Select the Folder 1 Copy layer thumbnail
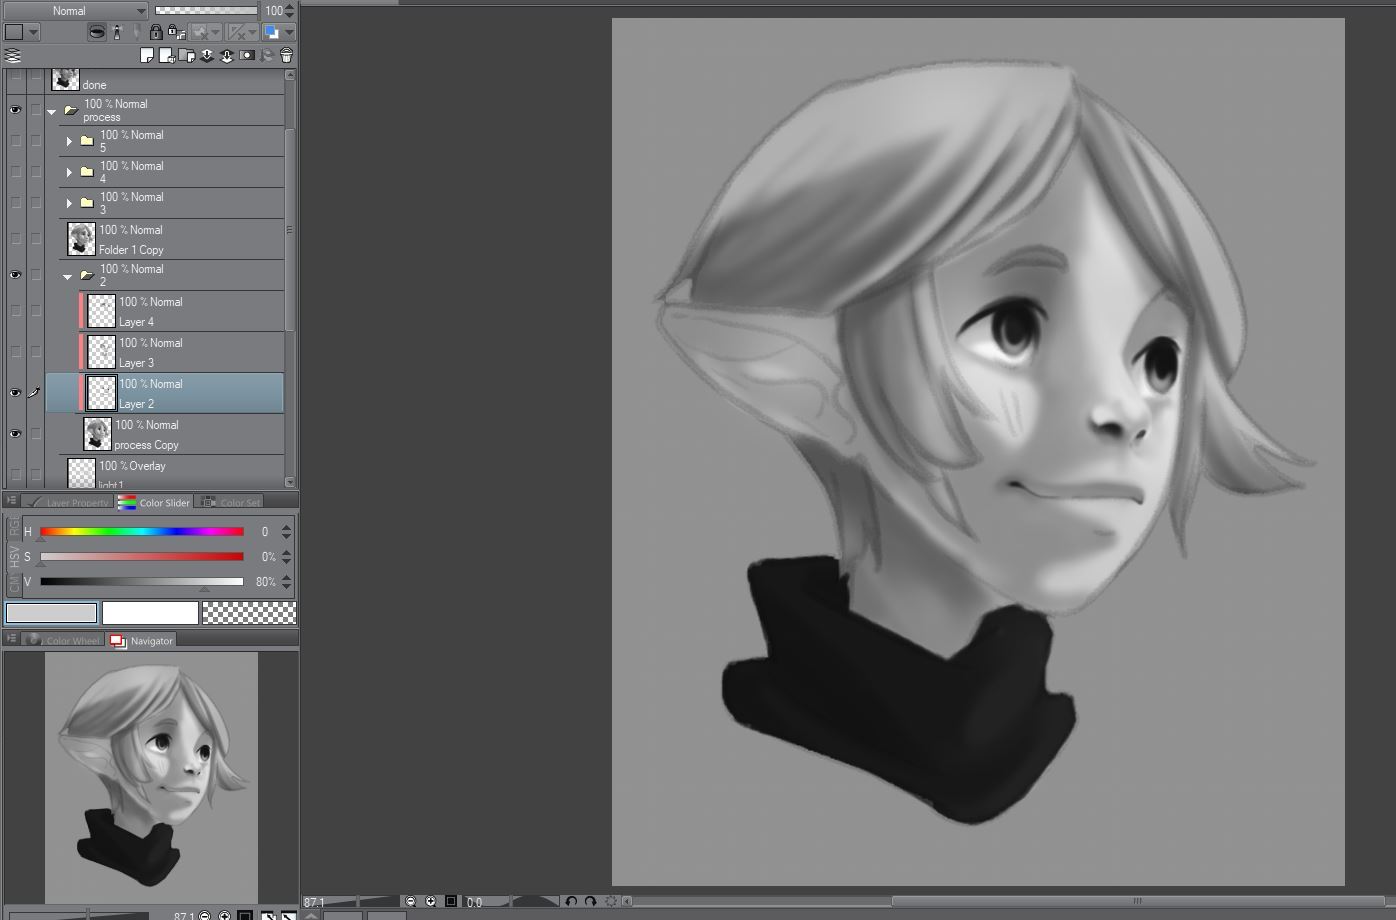This screenshot has height=920, width=1396. point(81,238)
